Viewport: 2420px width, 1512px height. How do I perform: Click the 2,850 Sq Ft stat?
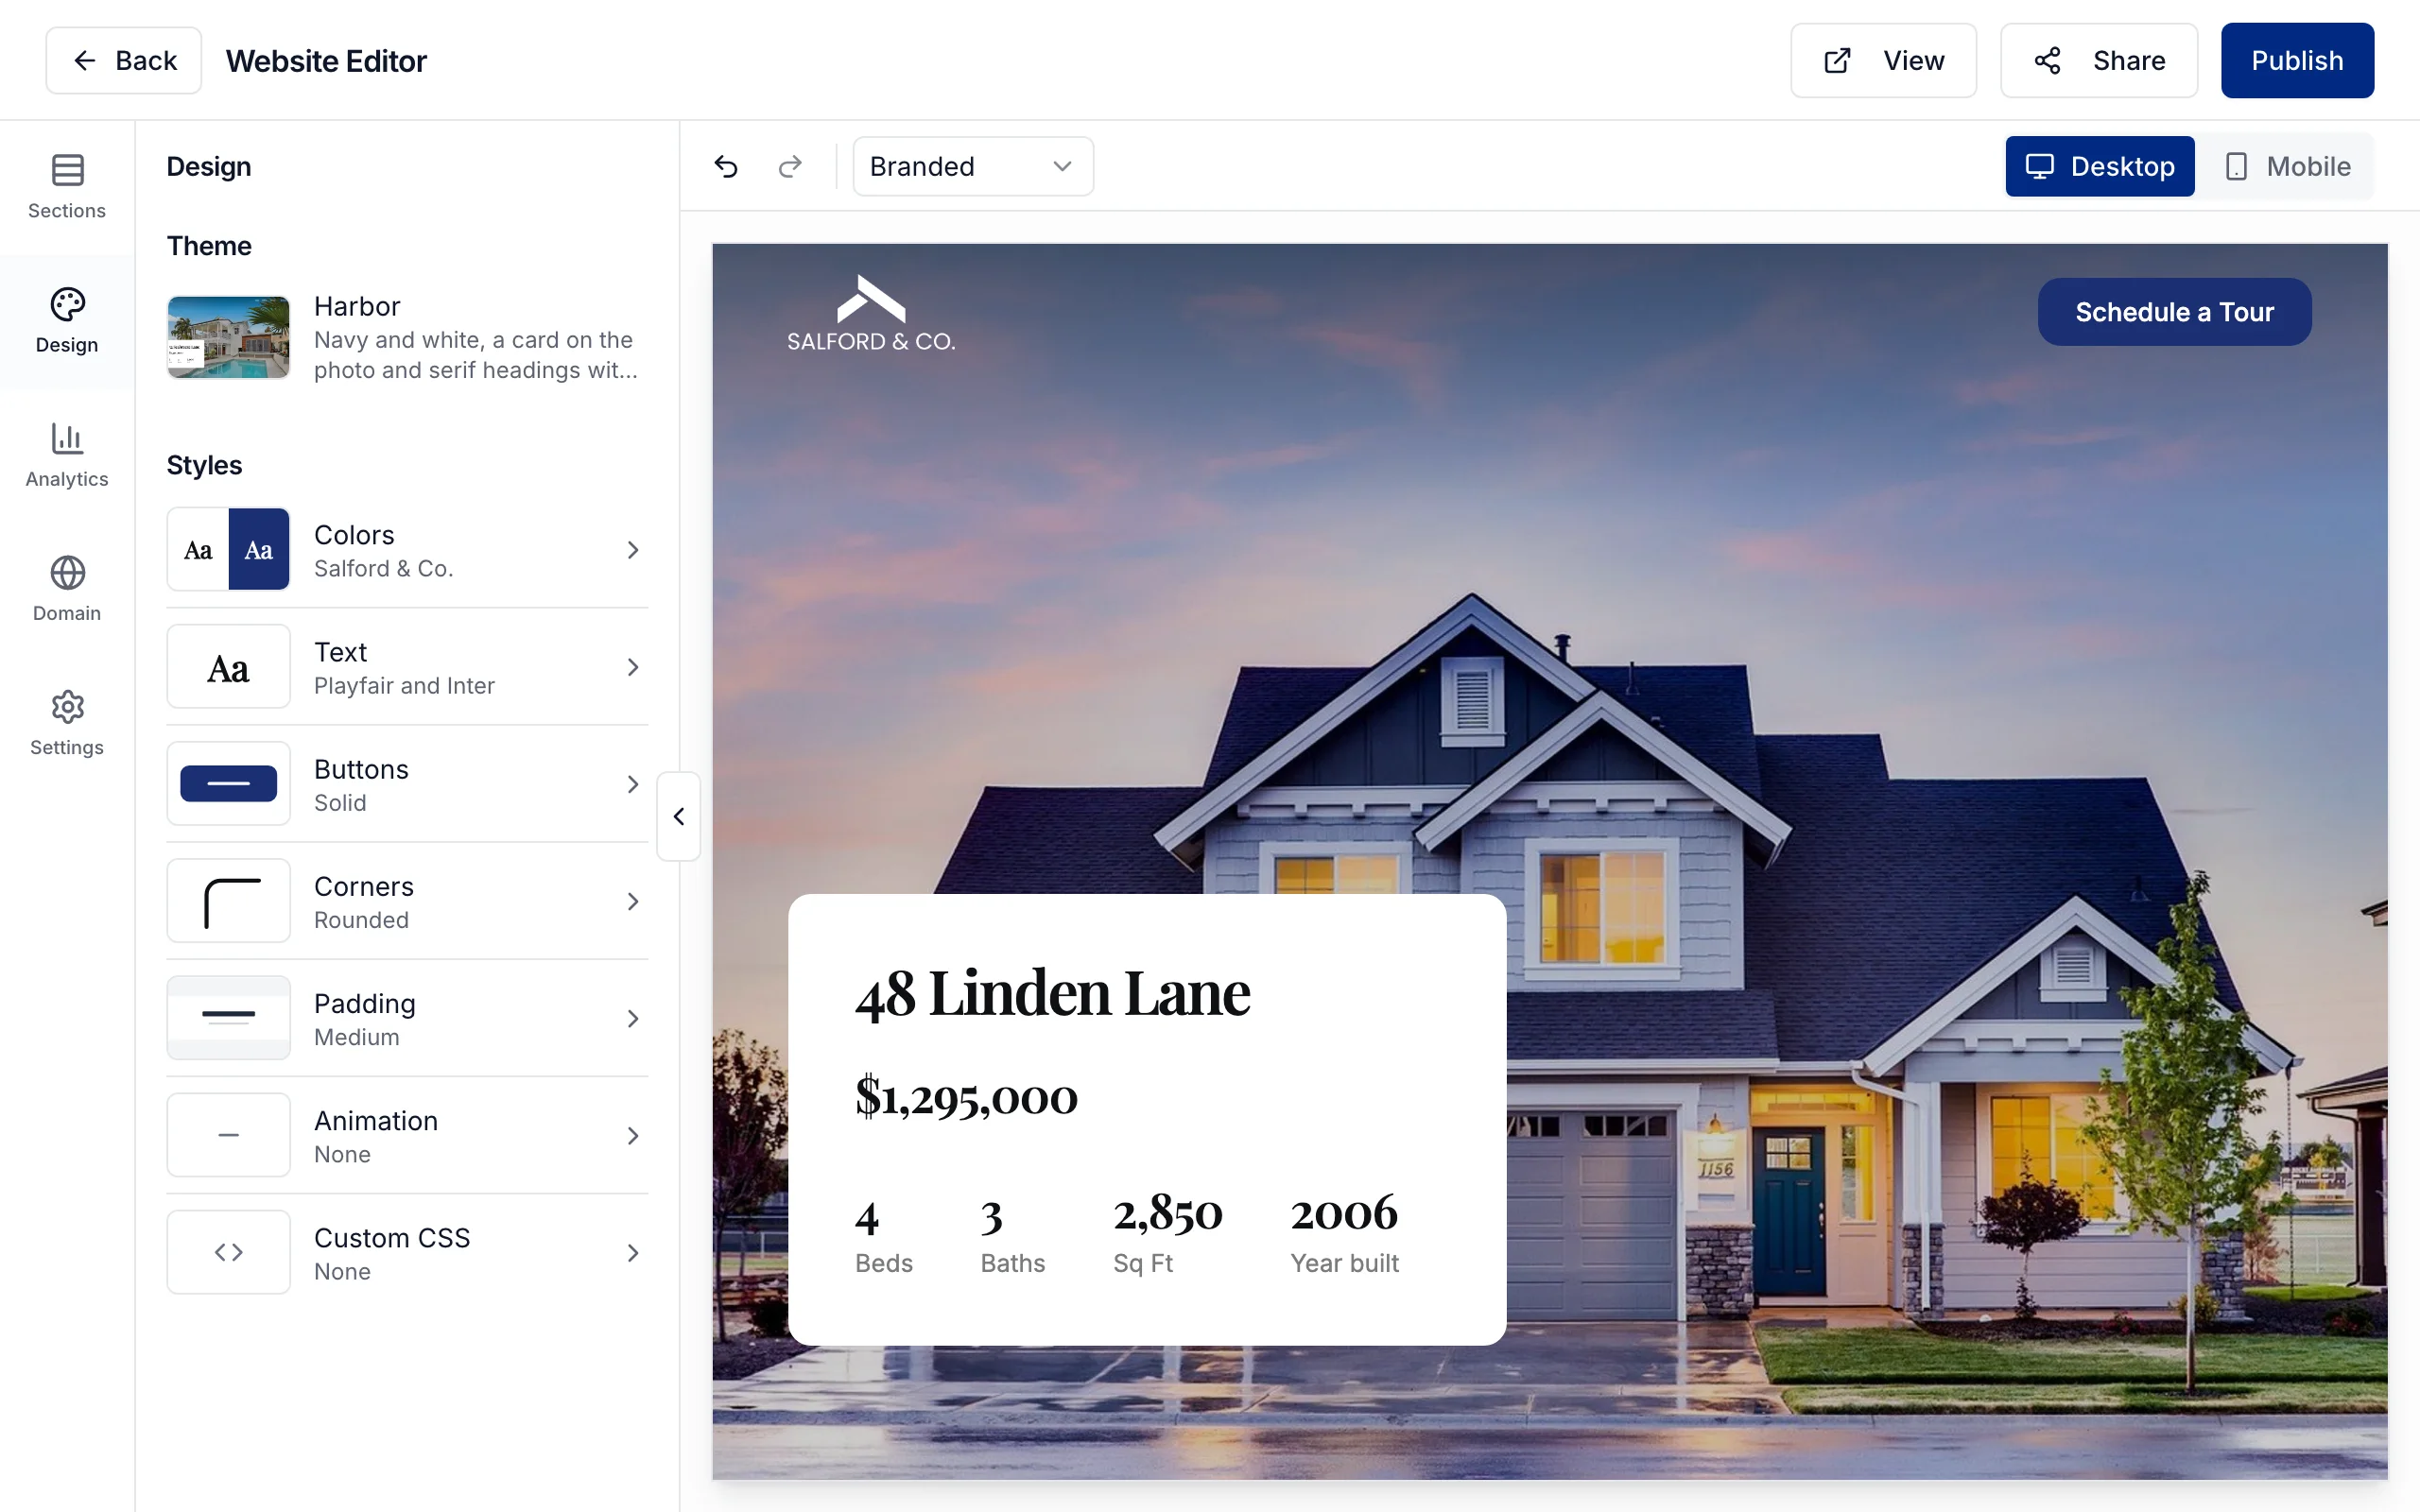1168,1235
